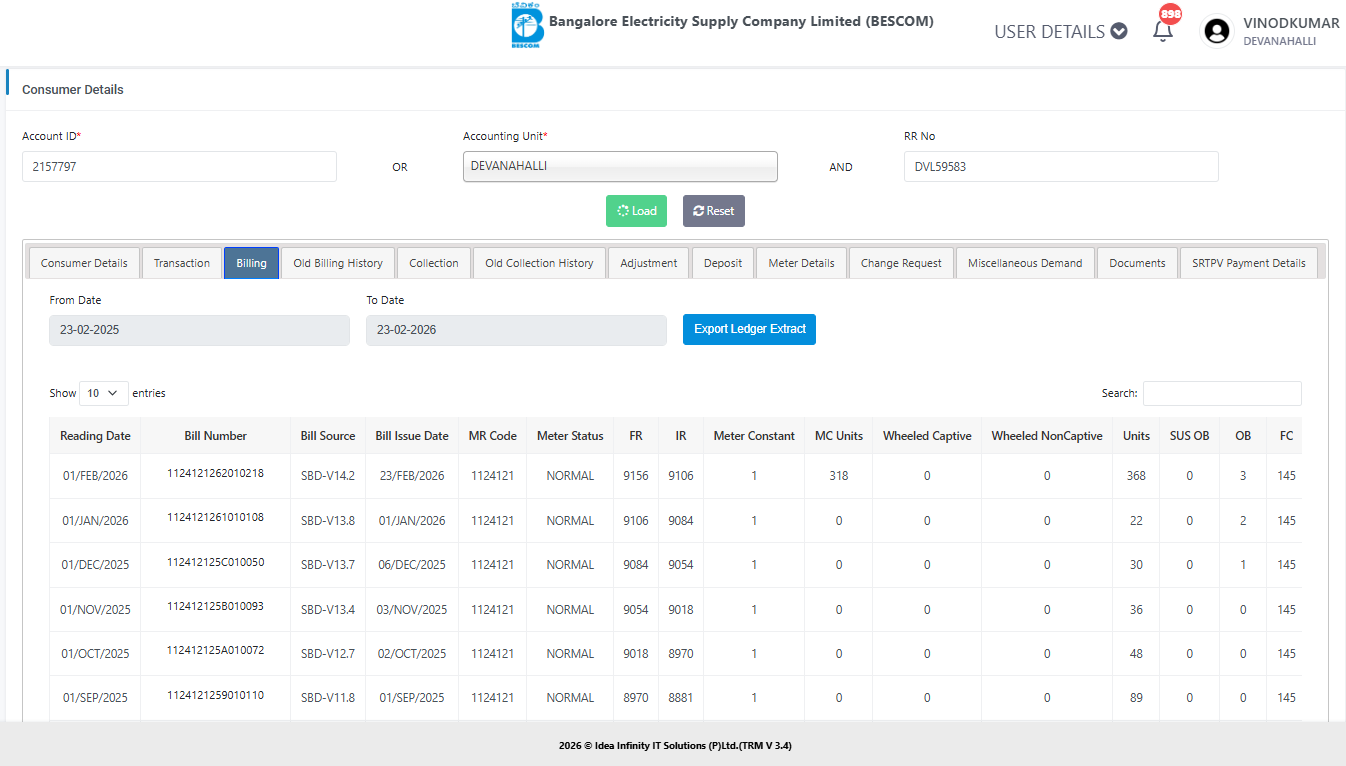Click Export Ledger Extract button
Image resolution: width=1346 pixels, height=766 pixels.
point(749,329)
